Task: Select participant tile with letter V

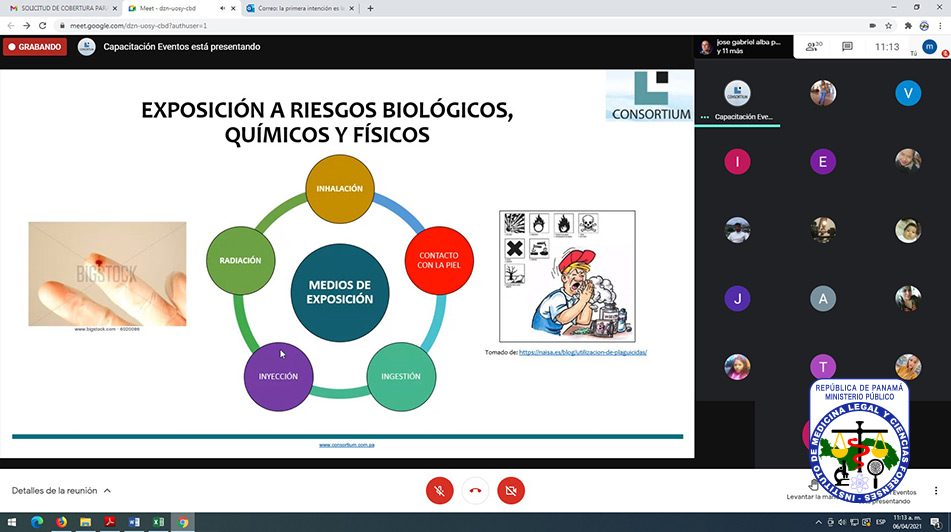Action: [908, 93]
